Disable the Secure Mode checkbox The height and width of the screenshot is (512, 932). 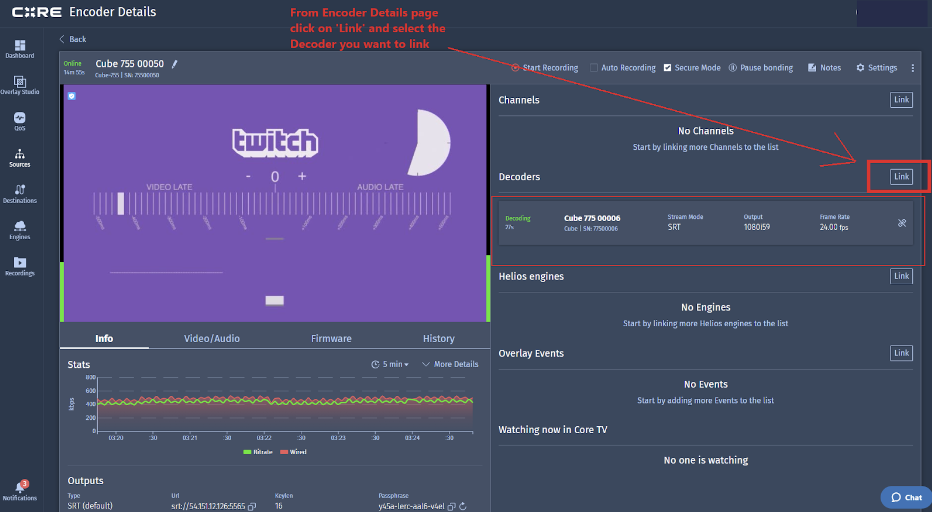668,68
